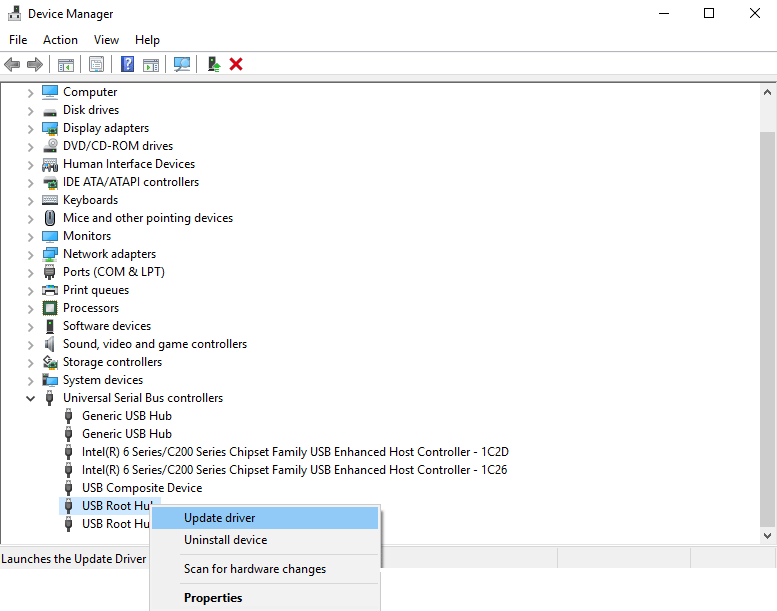Screen dimensions: 777x611
Task: Click the Show/Hide Action Pane toolbar icon
Action: coord(151,64)
